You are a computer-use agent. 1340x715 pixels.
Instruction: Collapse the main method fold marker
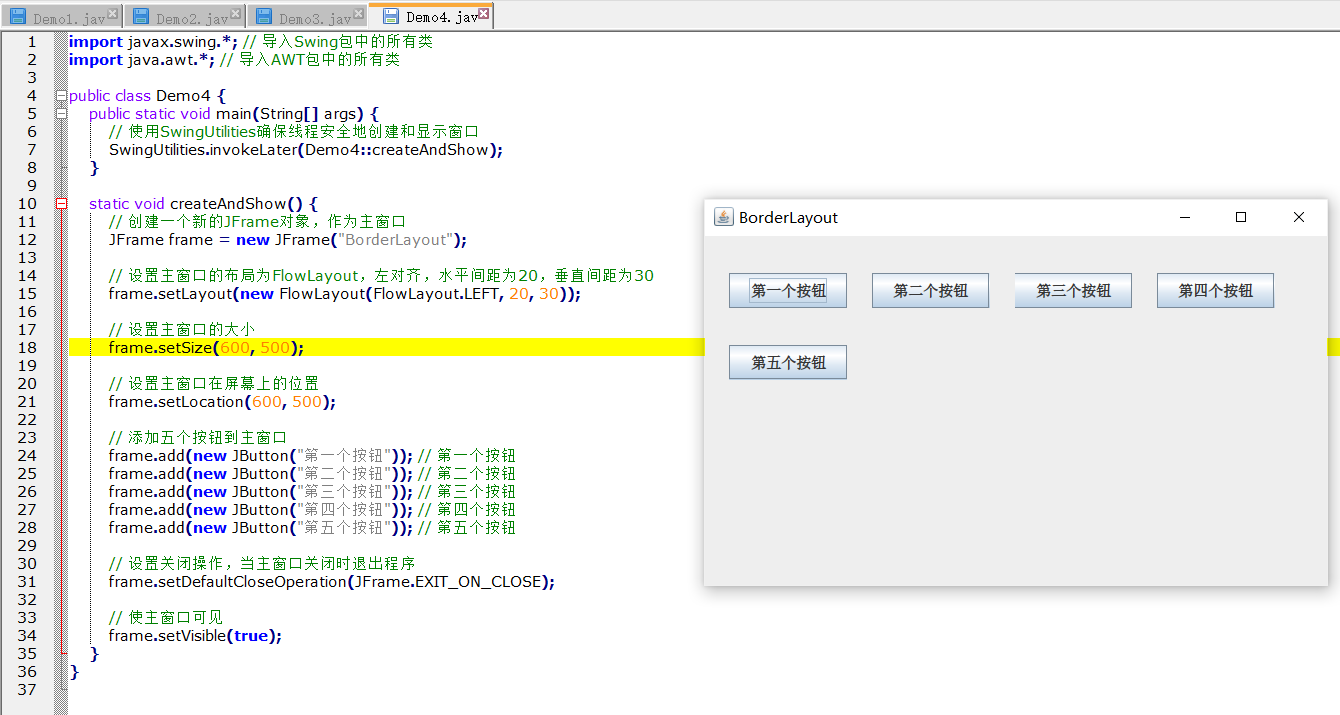click(61, 114)
